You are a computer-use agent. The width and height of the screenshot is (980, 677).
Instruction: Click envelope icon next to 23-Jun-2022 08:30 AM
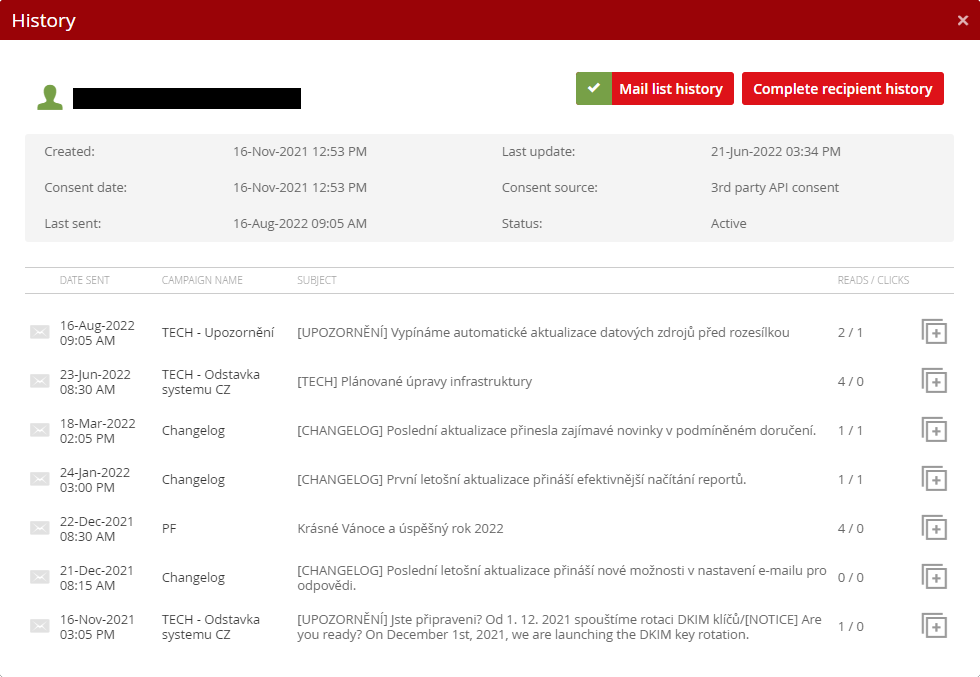coord(40,381)
